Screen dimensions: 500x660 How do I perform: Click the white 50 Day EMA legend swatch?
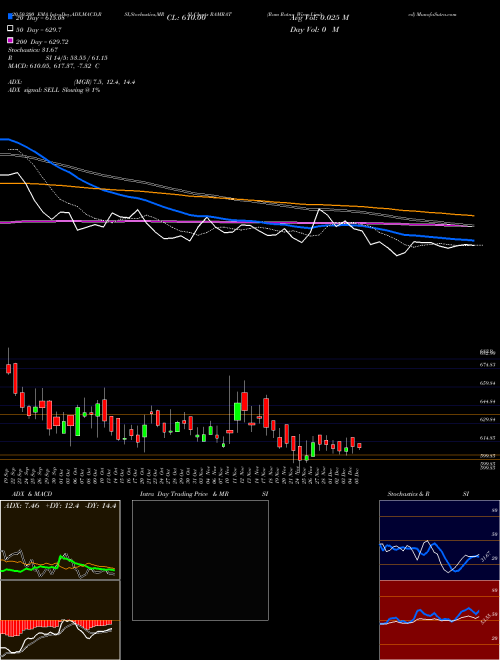pos(10,29)
